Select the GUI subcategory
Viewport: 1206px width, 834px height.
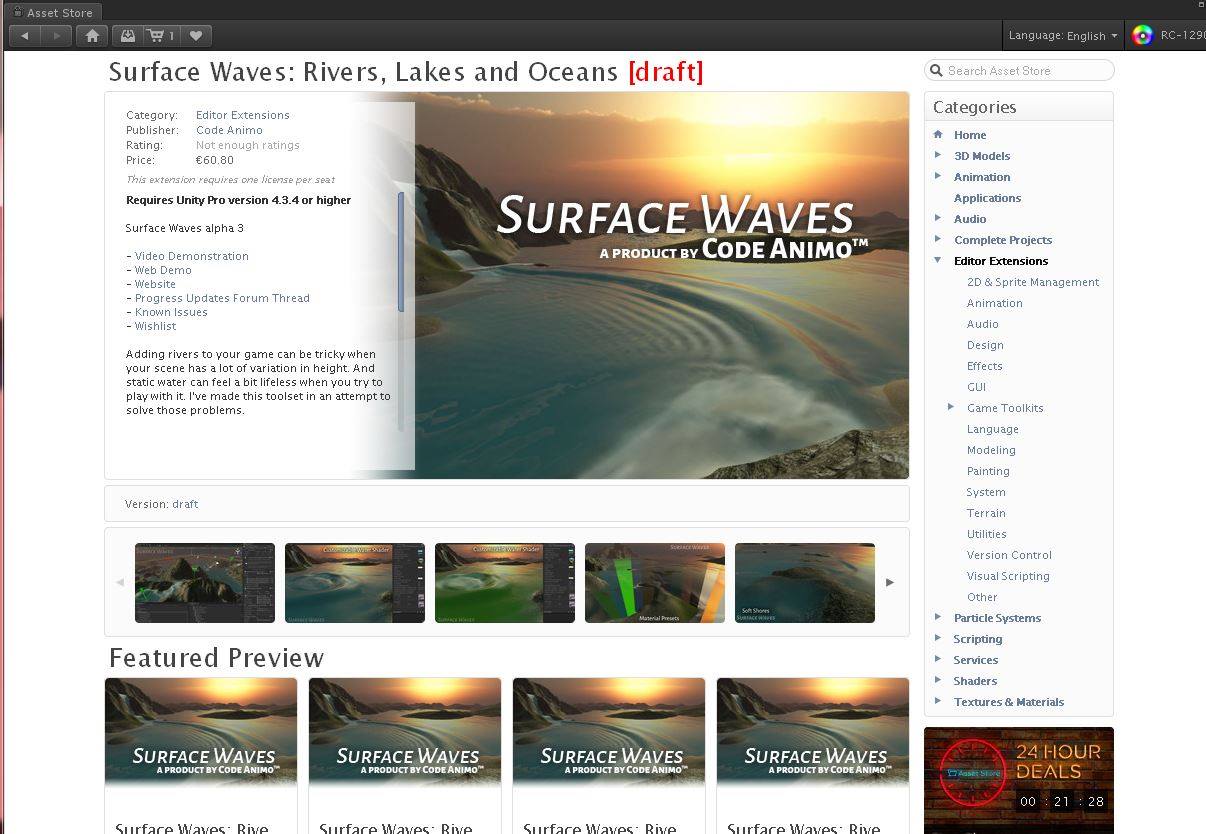click(976, 387)
